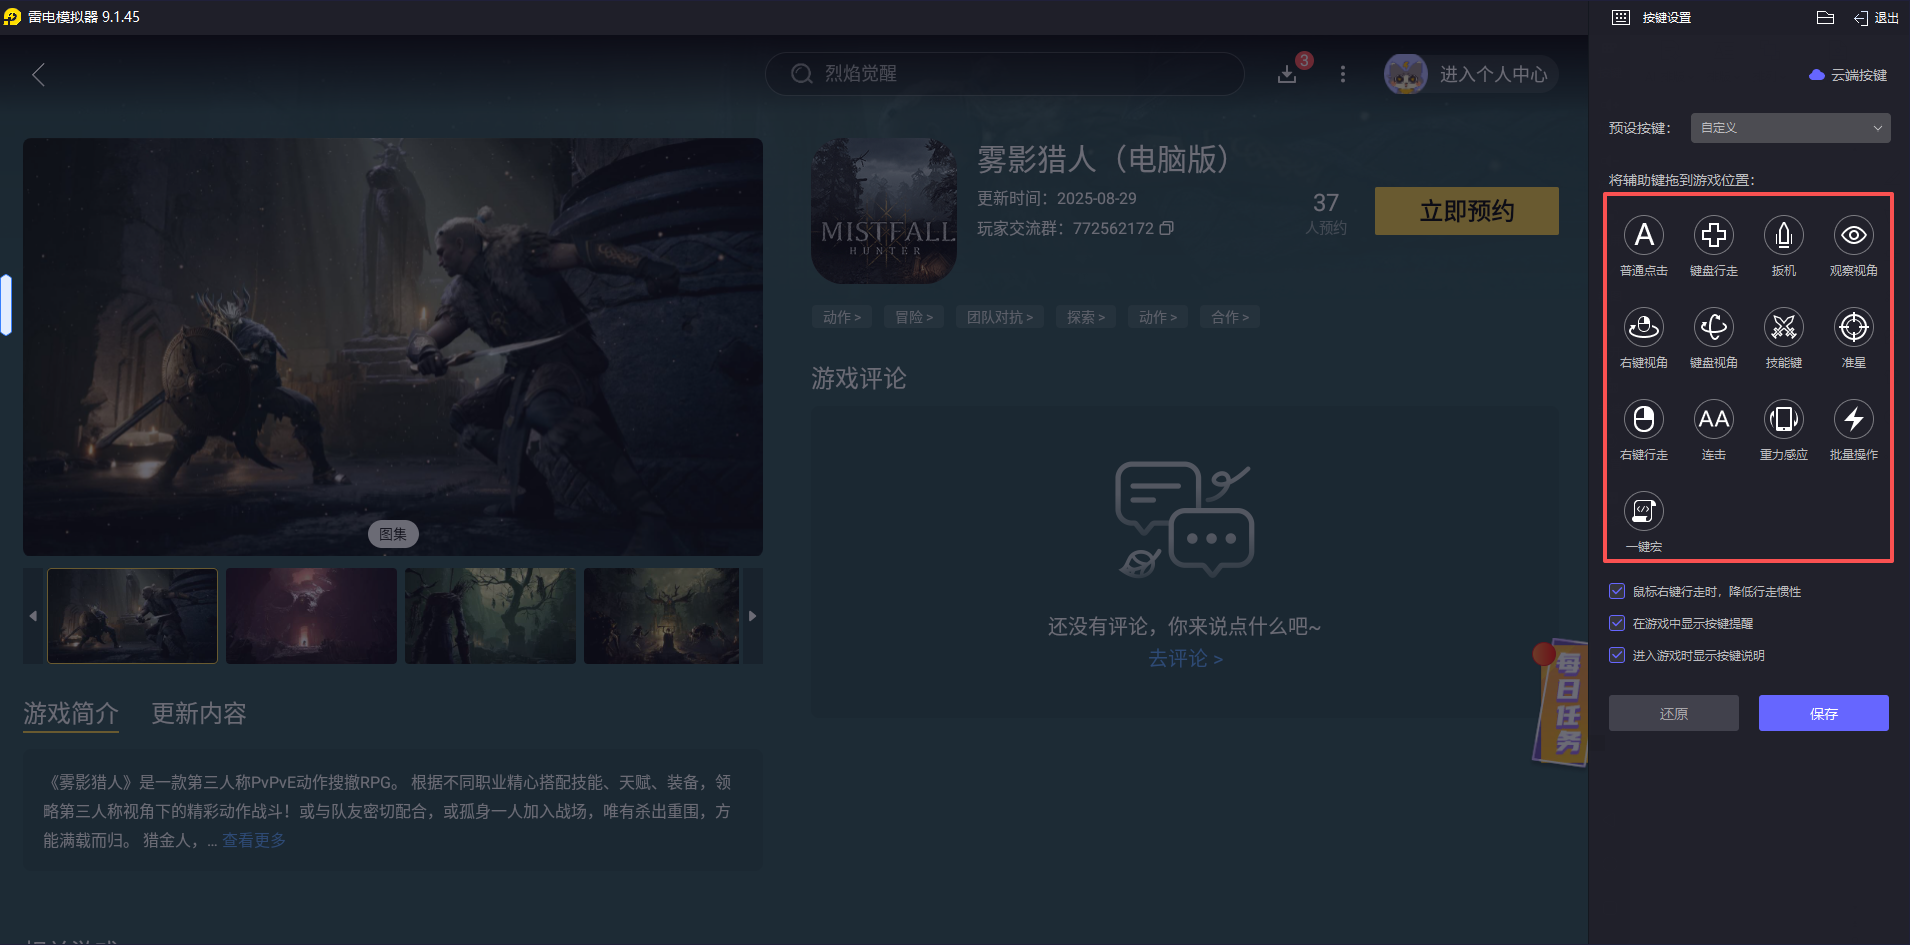Select the 一键宏 macro key icon
The width and height of the screenshot is (1910, 945).
click(1643, 511)
